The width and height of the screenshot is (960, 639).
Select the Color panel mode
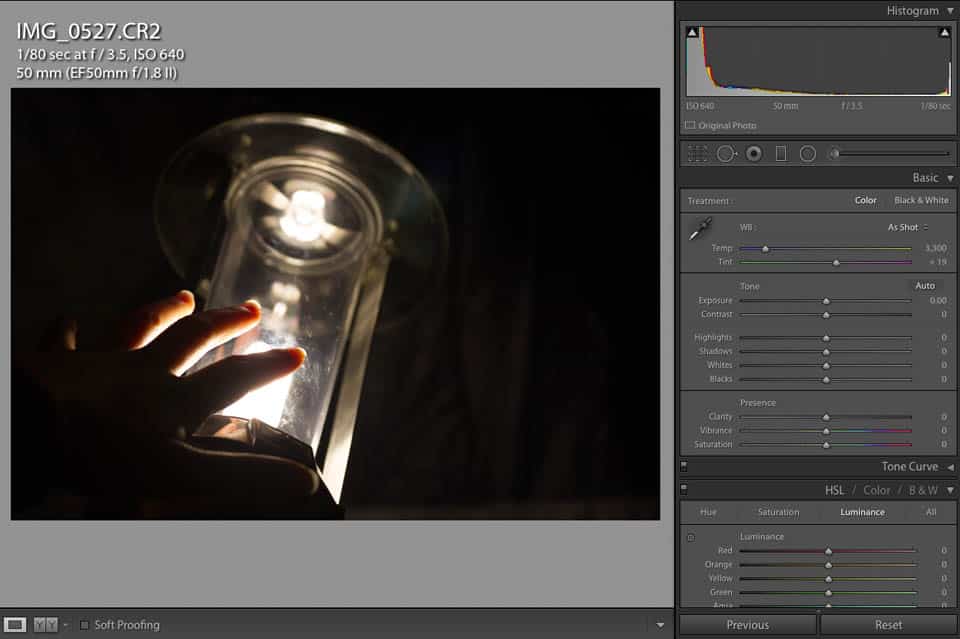coord(876,490)
